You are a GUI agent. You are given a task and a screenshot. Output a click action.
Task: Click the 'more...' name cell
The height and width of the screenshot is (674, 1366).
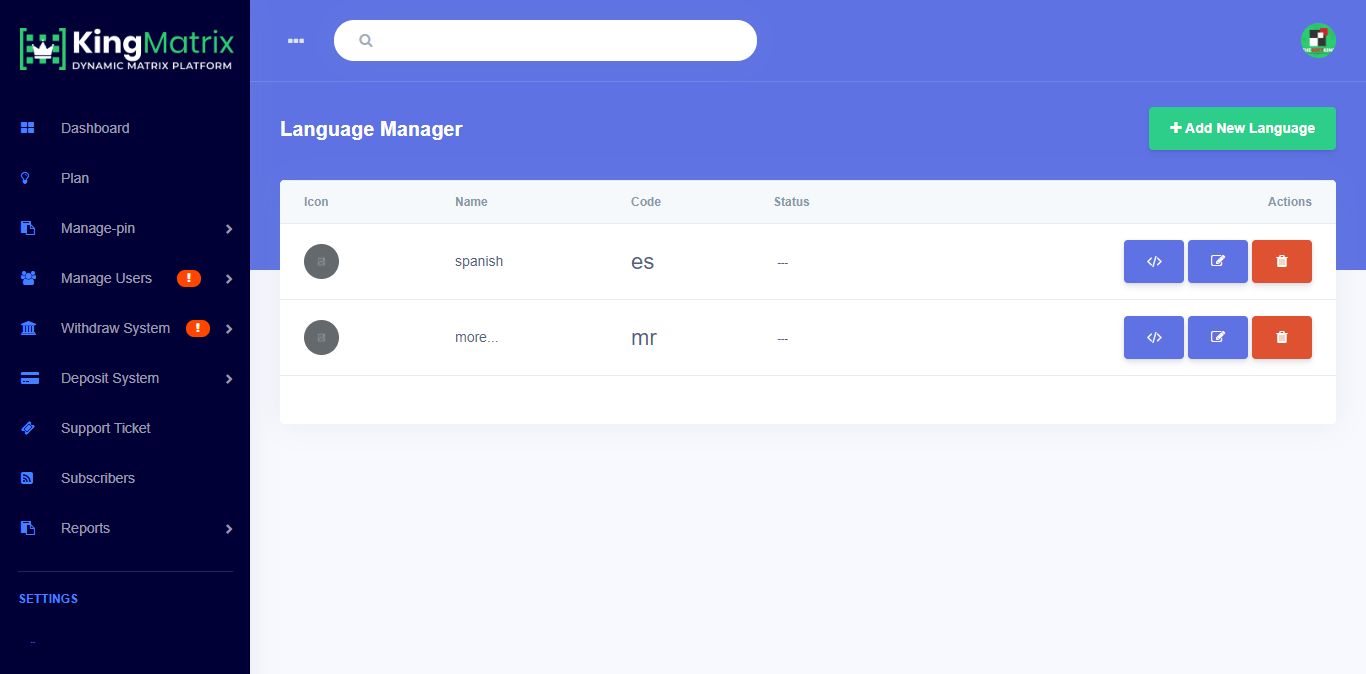pyautogui.click(x=477, y=337)
